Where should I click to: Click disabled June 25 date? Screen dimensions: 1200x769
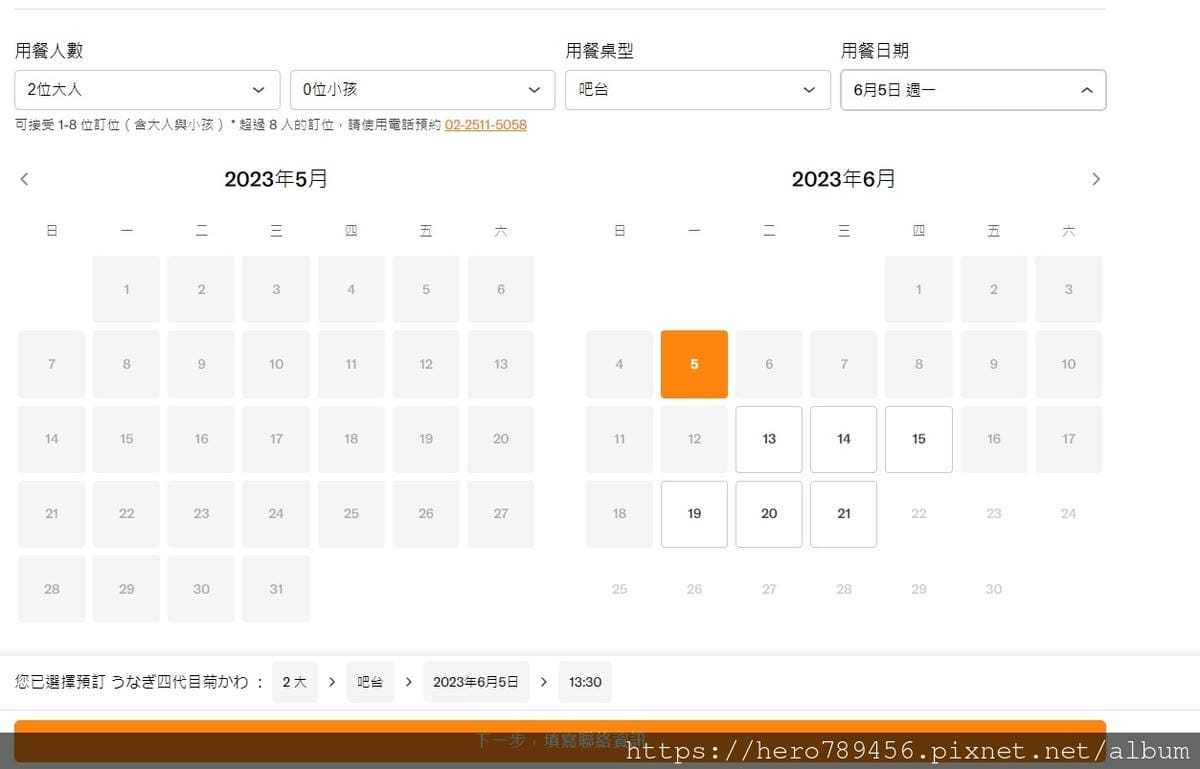(x=619, y=589)
